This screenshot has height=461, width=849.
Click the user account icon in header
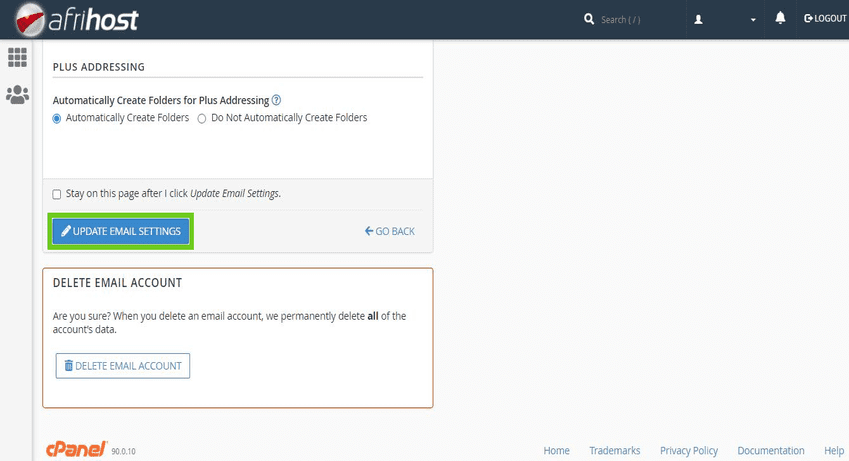coord(698,19)
